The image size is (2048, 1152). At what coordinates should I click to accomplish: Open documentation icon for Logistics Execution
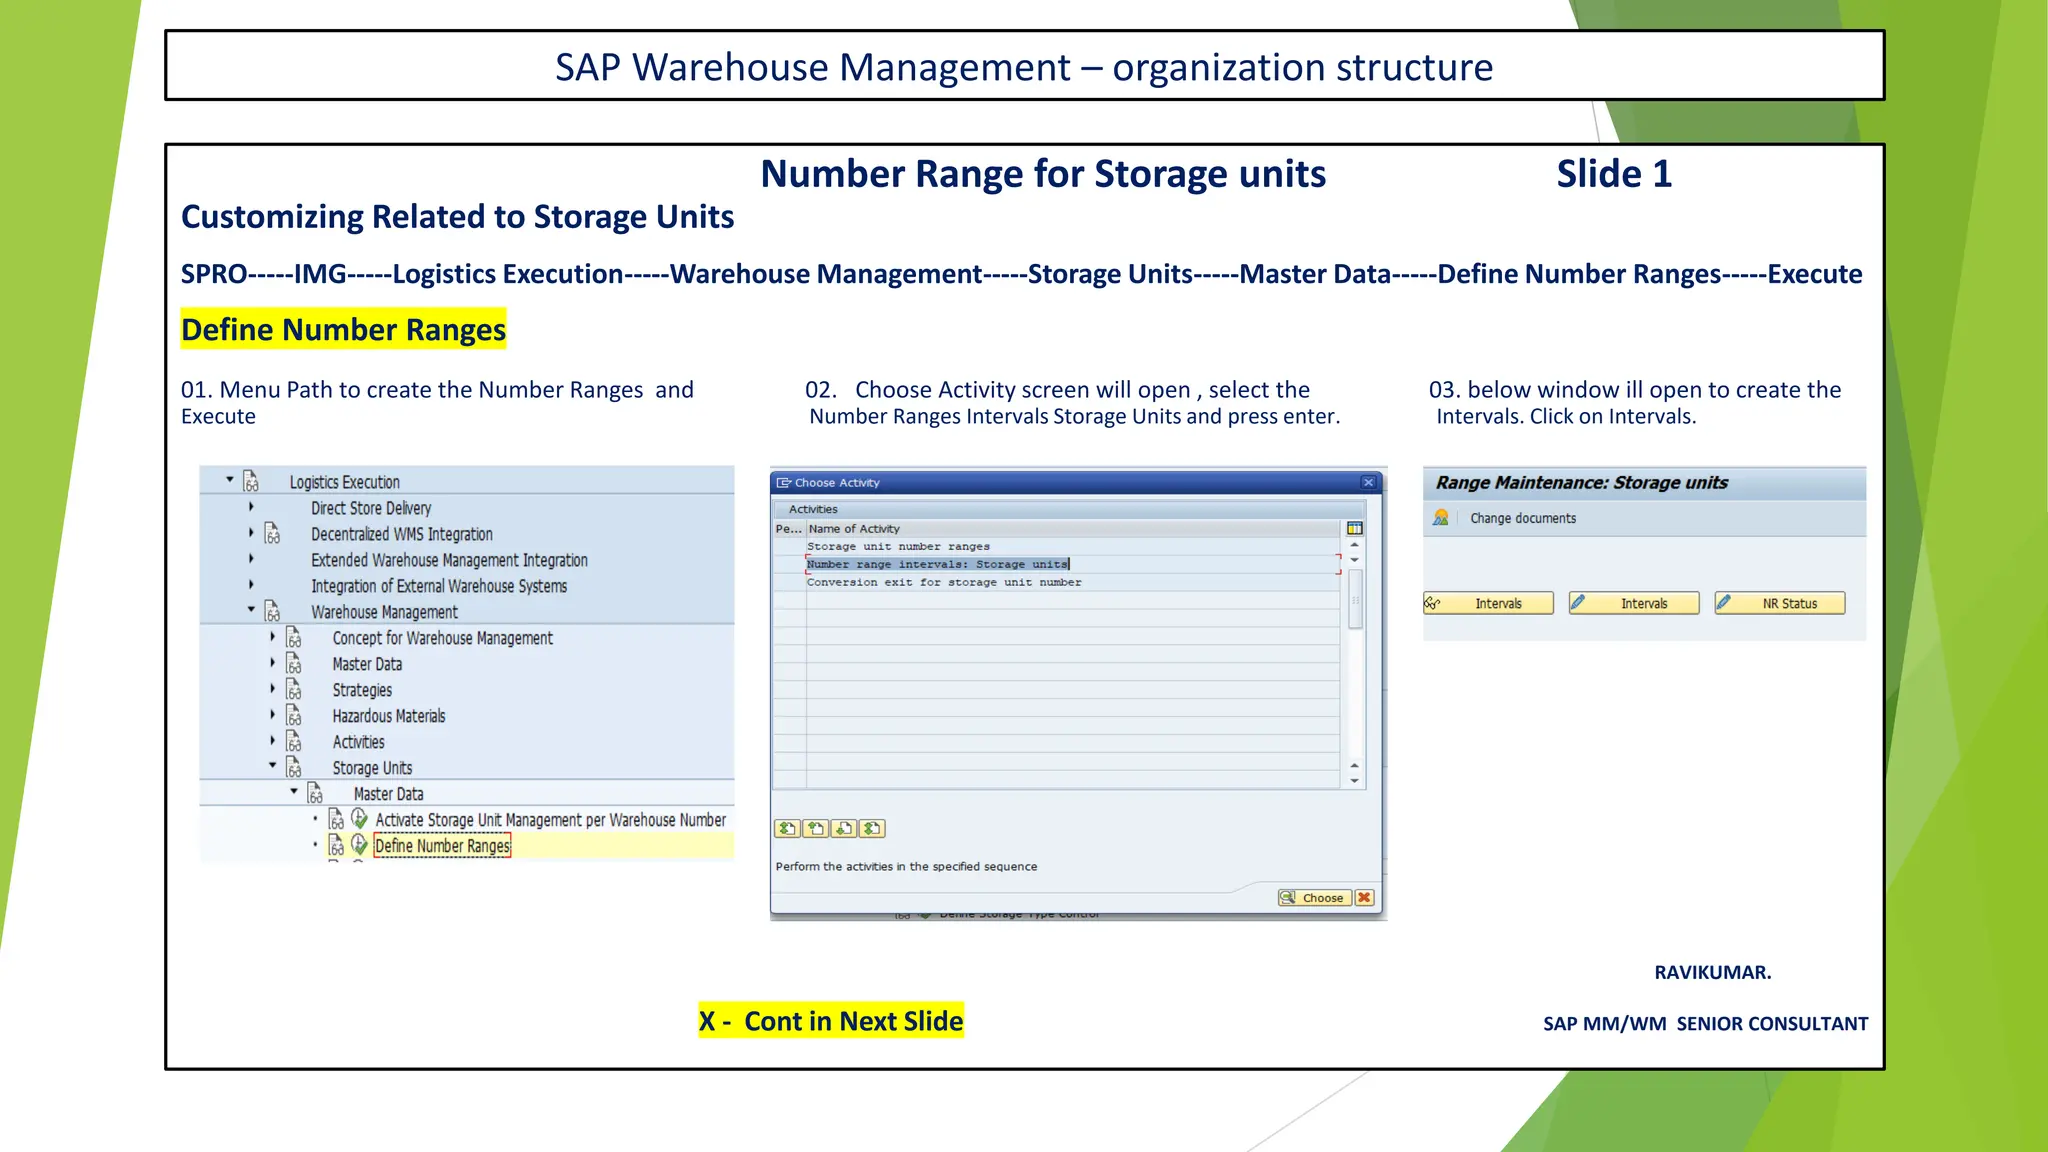251,481
